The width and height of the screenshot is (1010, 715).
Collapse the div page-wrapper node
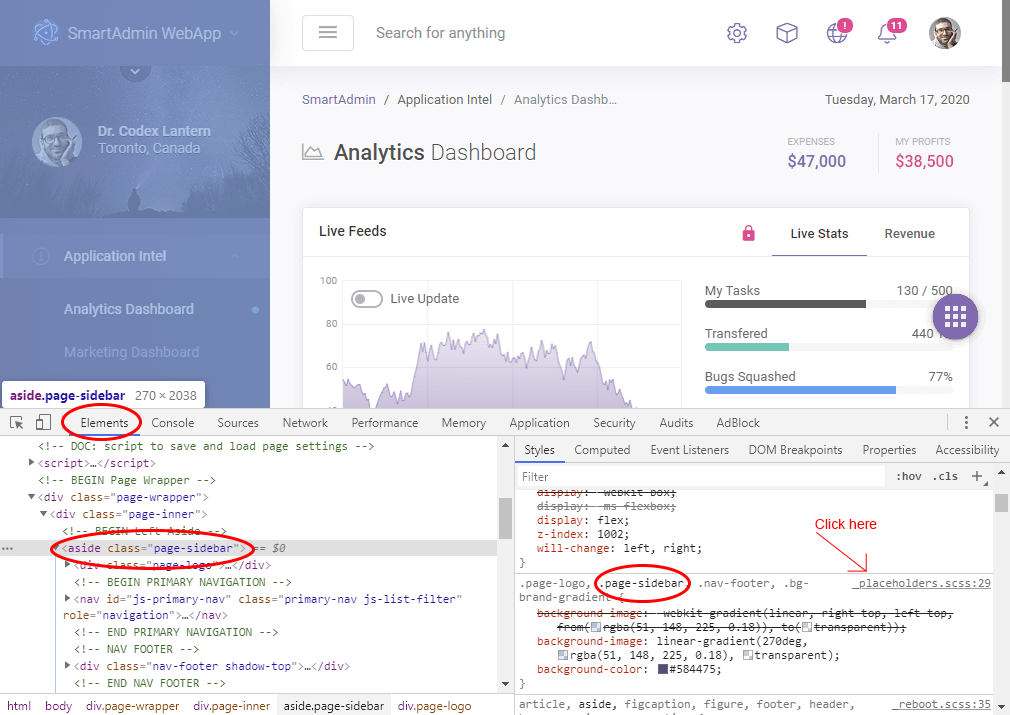pos(33,497)
